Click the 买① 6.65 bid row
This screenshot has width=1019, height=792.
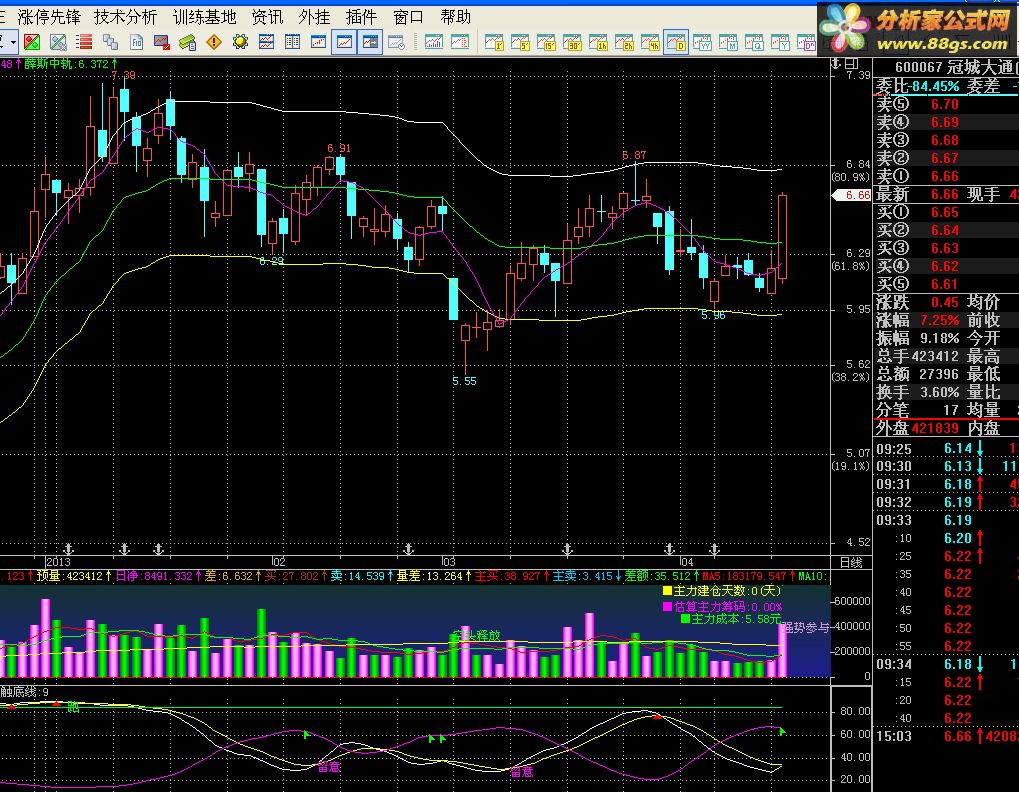946,212
